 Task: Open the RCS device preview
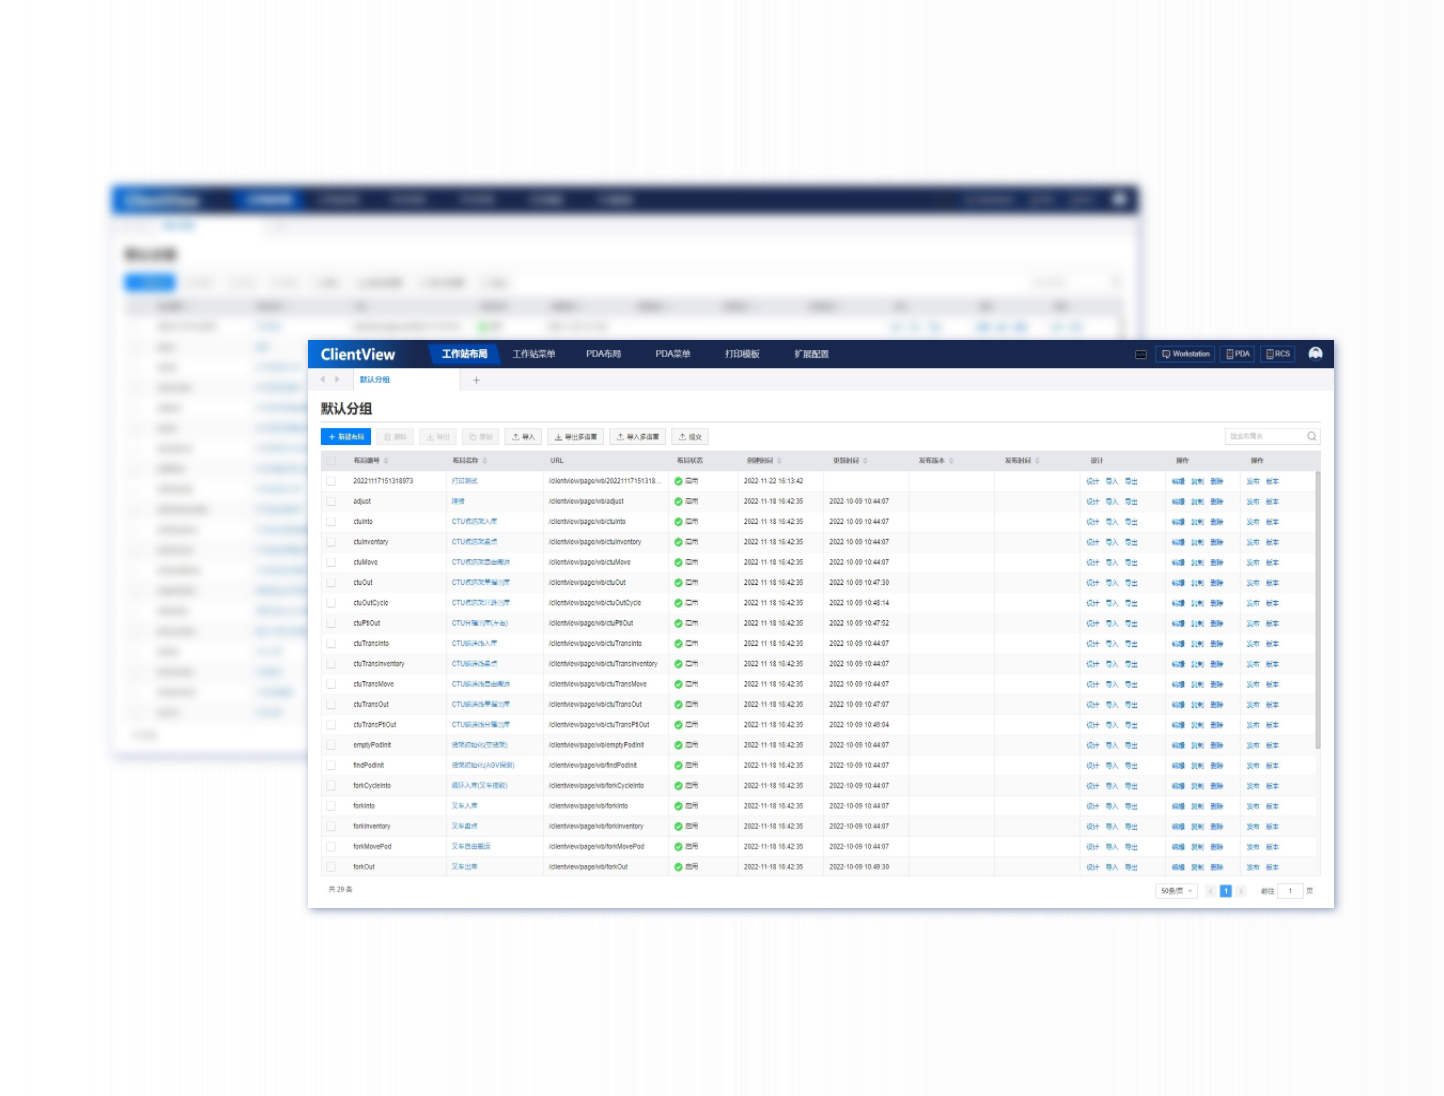pos(1278,354)
